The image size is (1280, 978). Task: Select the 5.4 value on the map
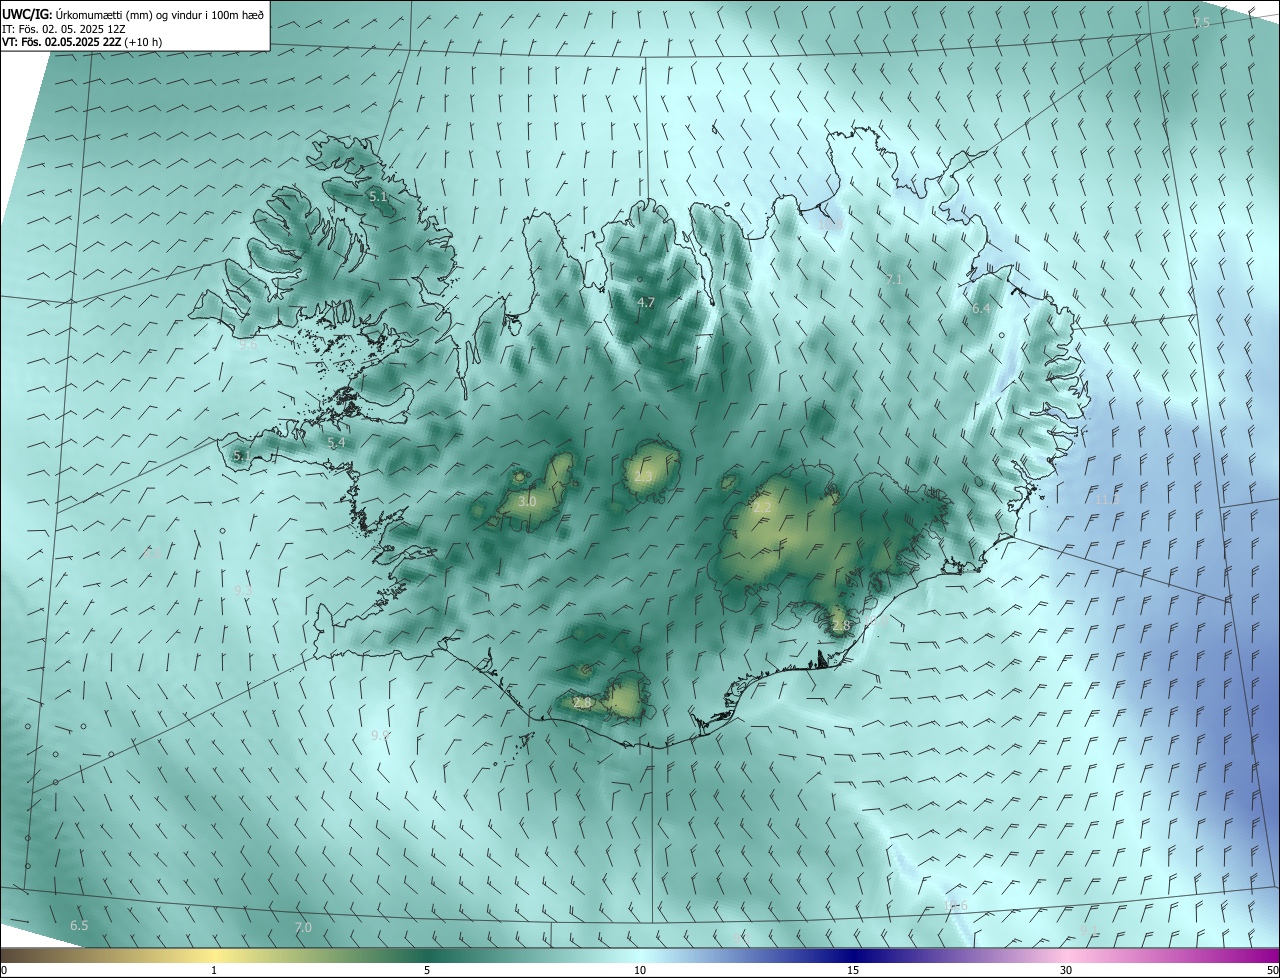click(337, 442)
